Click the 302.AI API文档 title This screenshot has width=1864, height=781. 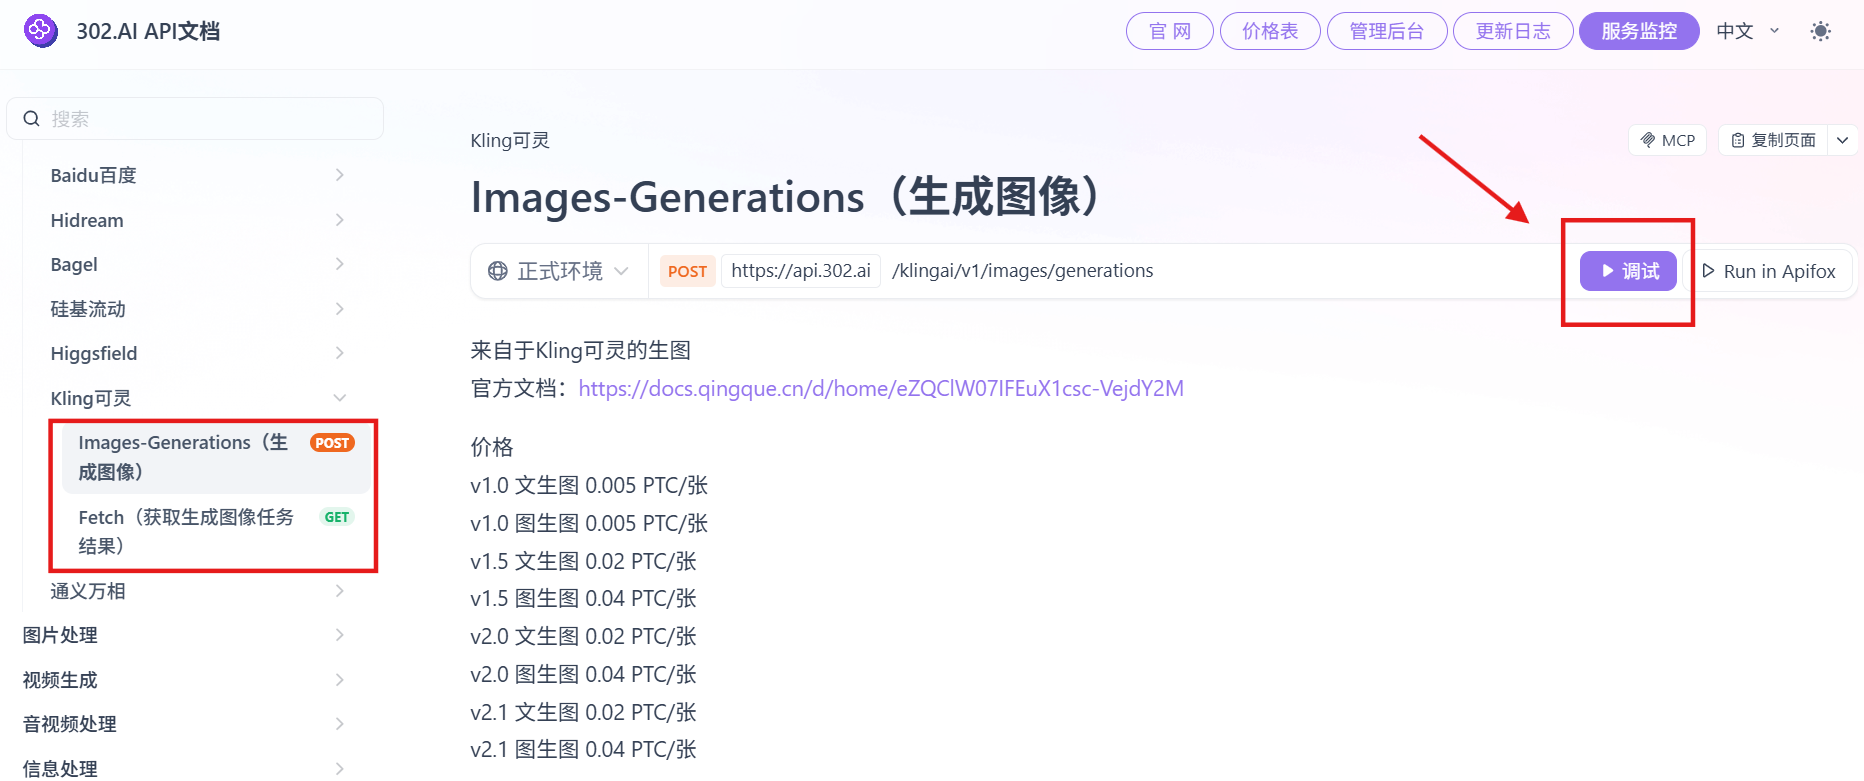148,31
